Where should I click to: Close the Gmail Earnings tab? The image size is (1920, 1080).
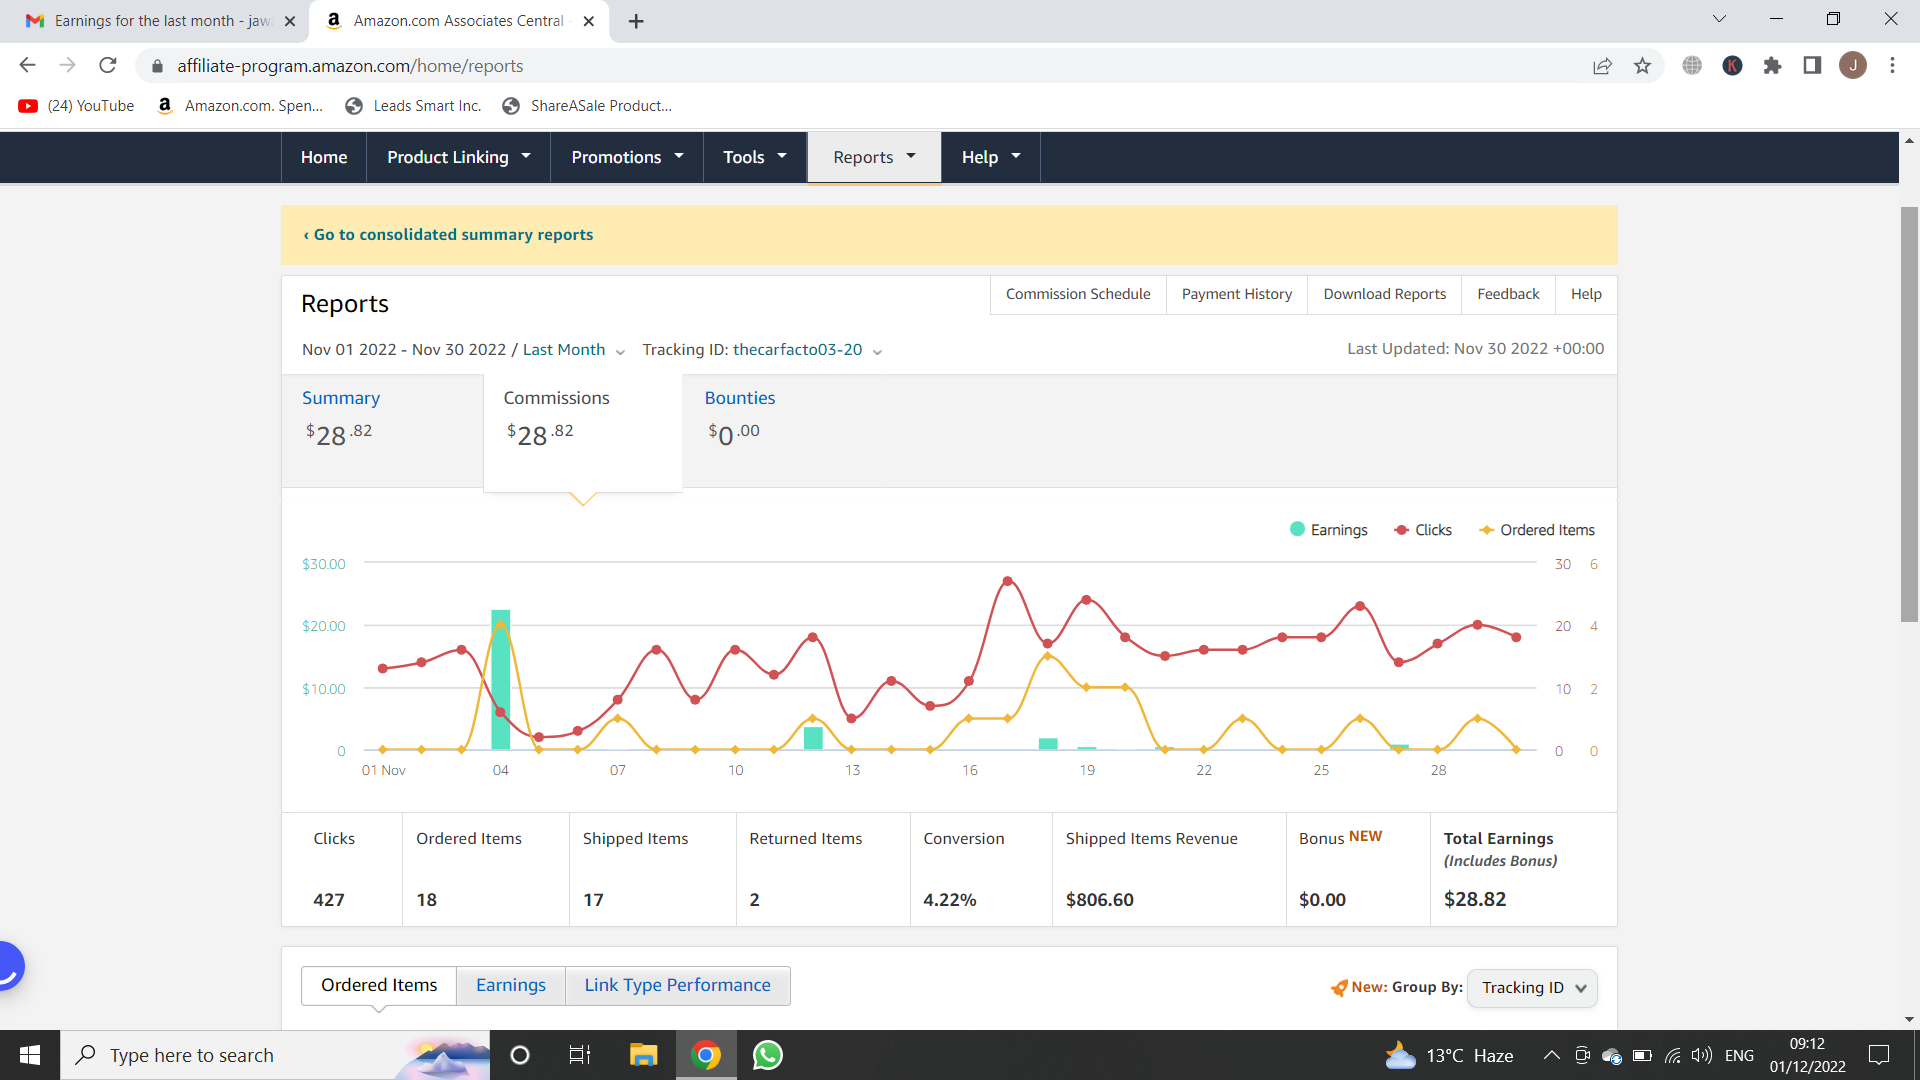[290, 21]
